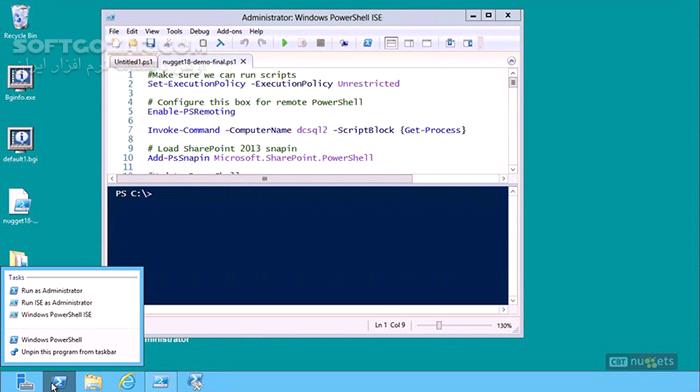Open the Tools menu
Image resolution: width=700 pixels, height=392 pixels.
[174, 31]
